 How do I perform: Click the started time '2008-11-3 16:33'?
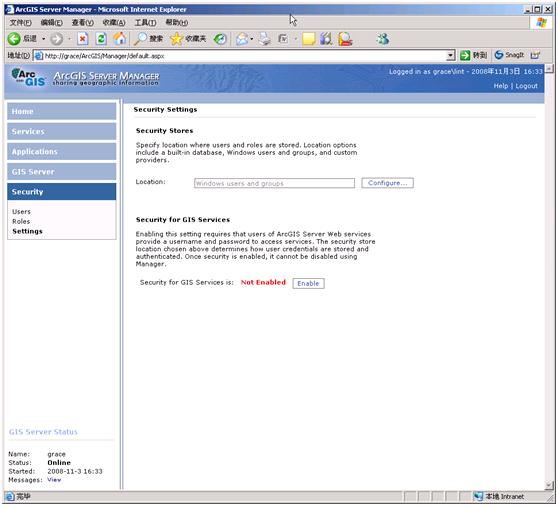coord(75,471)
